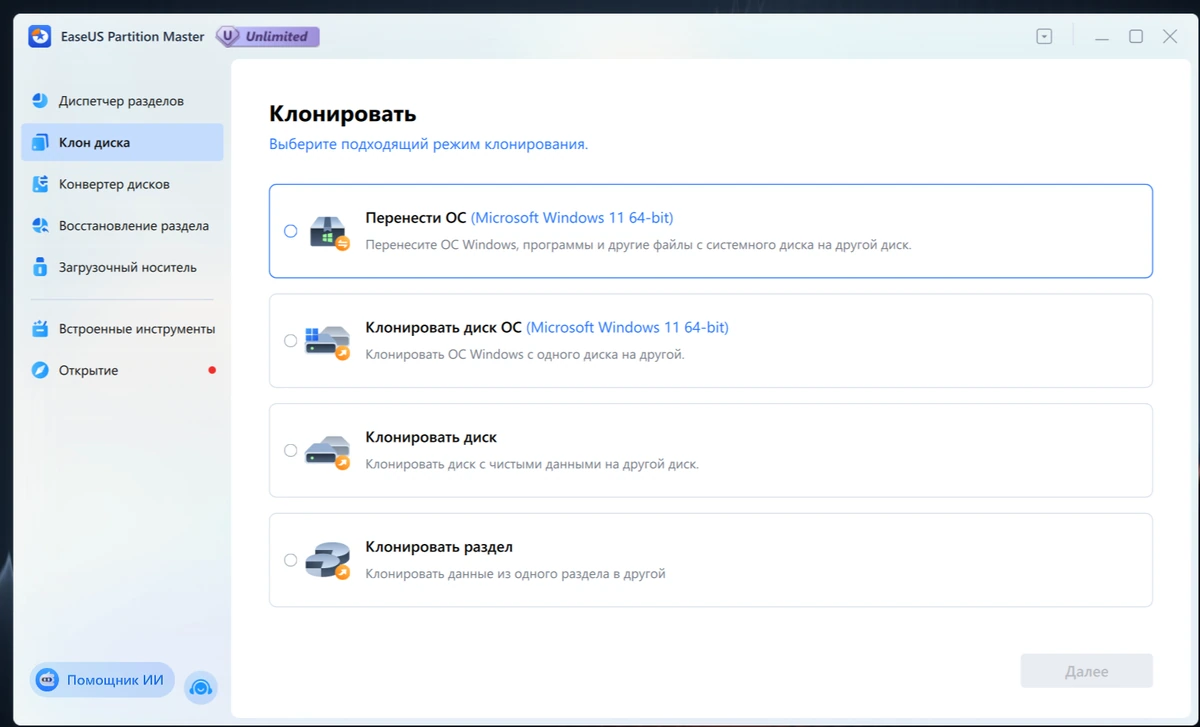Click the Далее button
Image resolution: width=1200 pixels, height=727 pixels.
[x=1086, y=671]
